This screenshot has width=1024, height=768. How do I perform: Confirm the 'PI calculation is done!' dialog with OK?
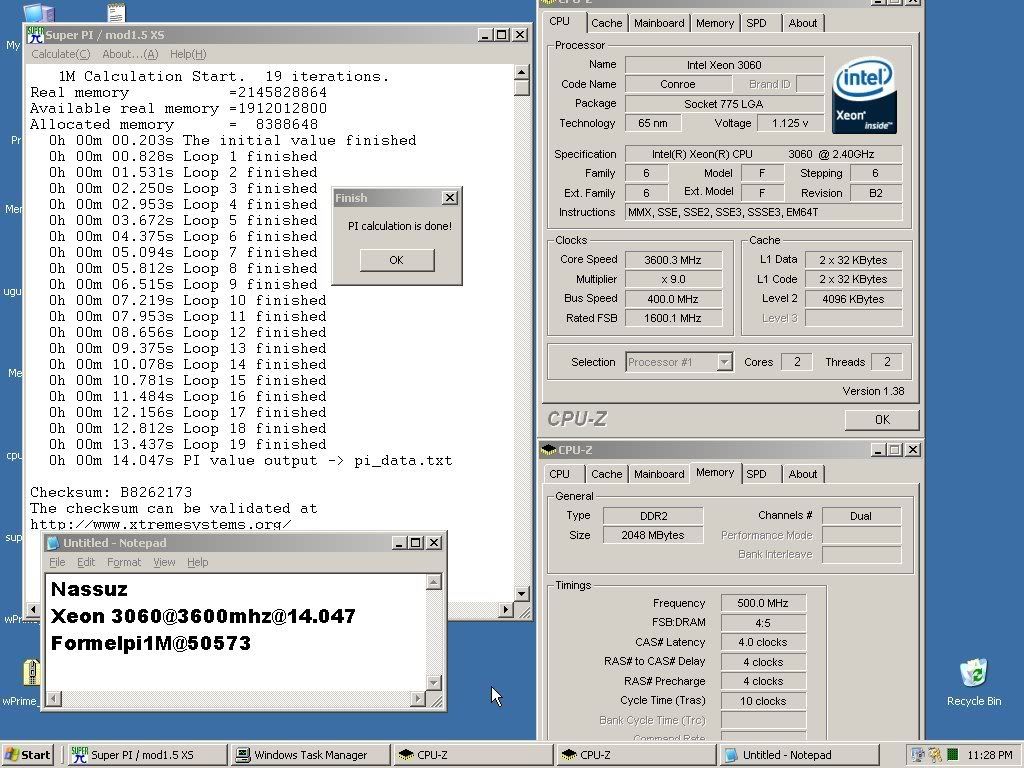point(396,260)
